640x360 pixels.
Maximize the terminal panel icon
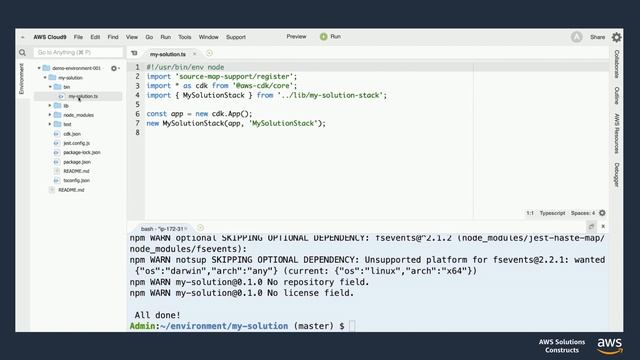coord(591,227)
